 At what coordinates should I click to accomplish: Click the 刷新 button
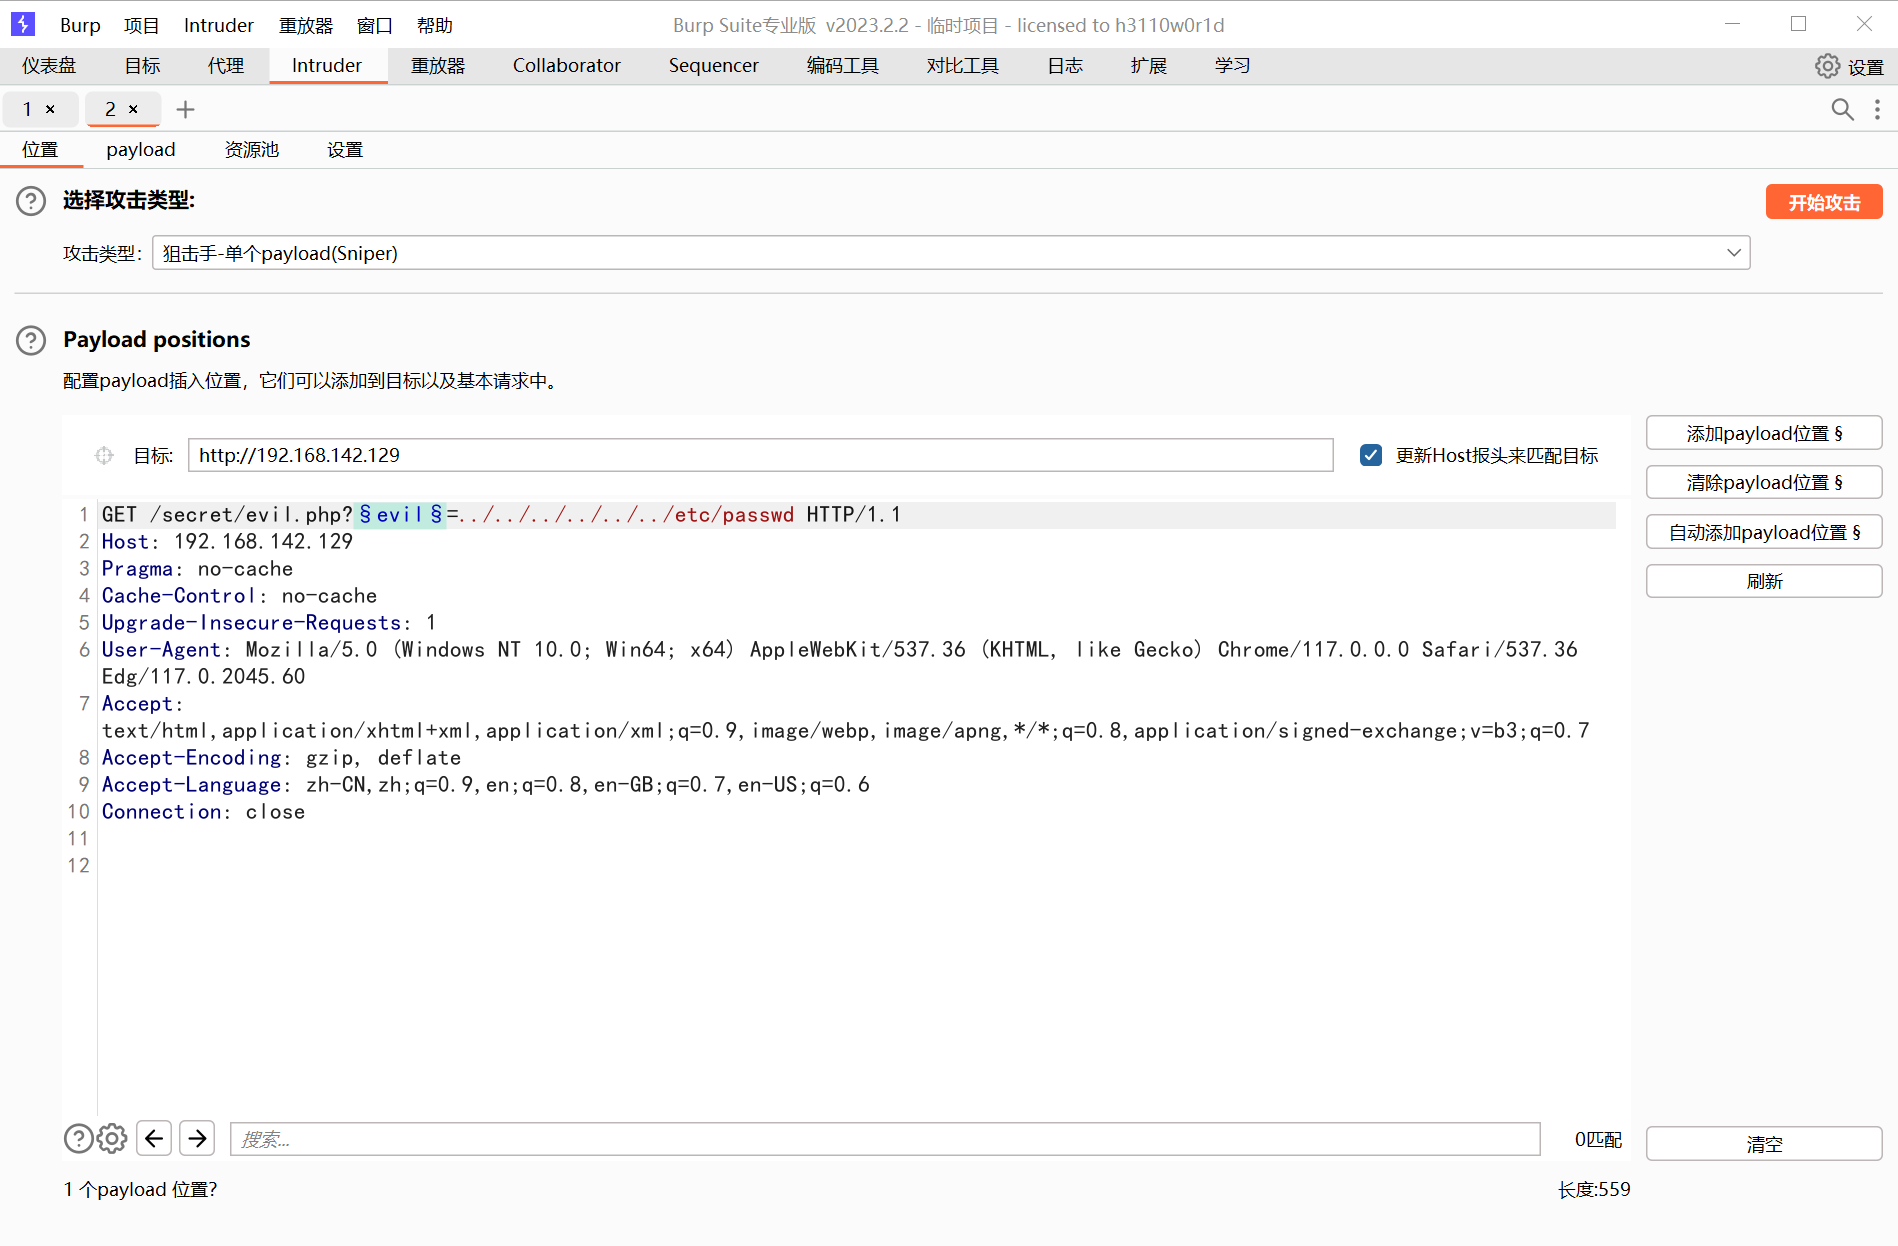[1764, 581]
